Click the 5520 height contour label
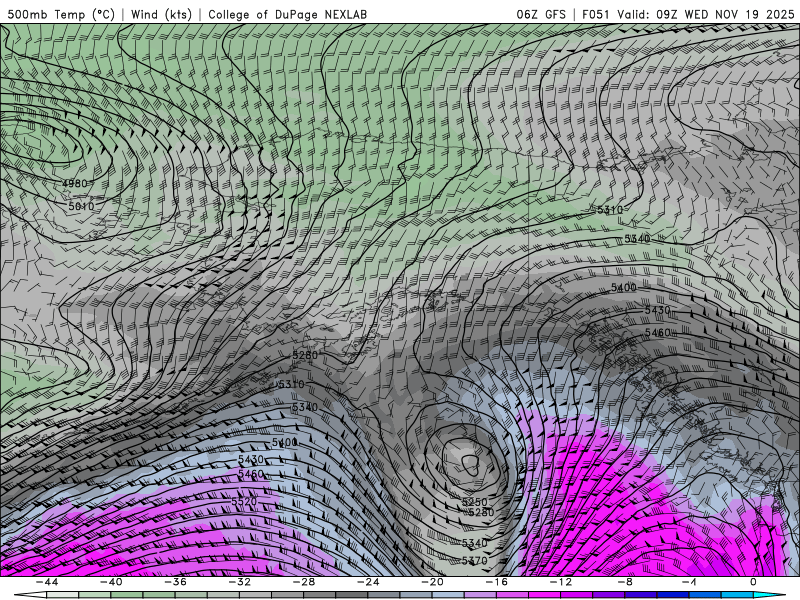800x600 pixels. coord(244,502)
